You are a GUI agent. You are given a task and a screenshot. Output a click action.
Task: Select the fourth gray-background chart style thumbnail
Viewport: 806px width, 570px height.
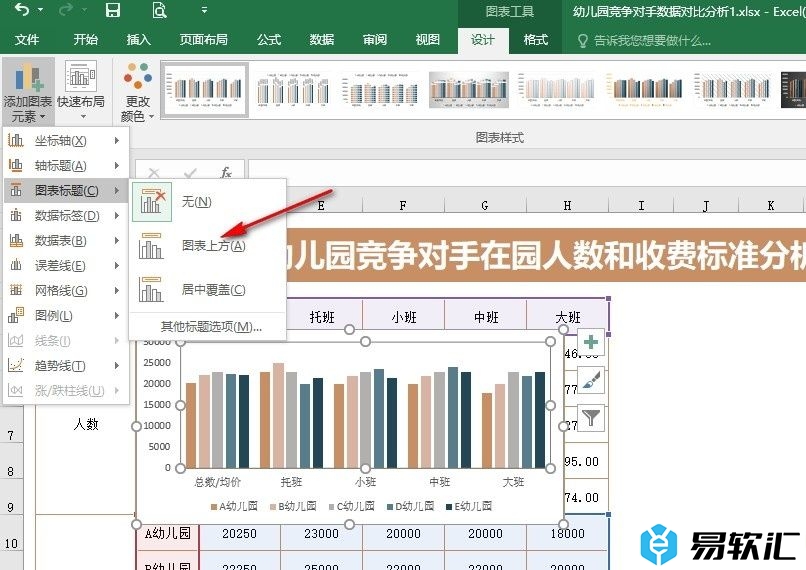click(469, 89)
